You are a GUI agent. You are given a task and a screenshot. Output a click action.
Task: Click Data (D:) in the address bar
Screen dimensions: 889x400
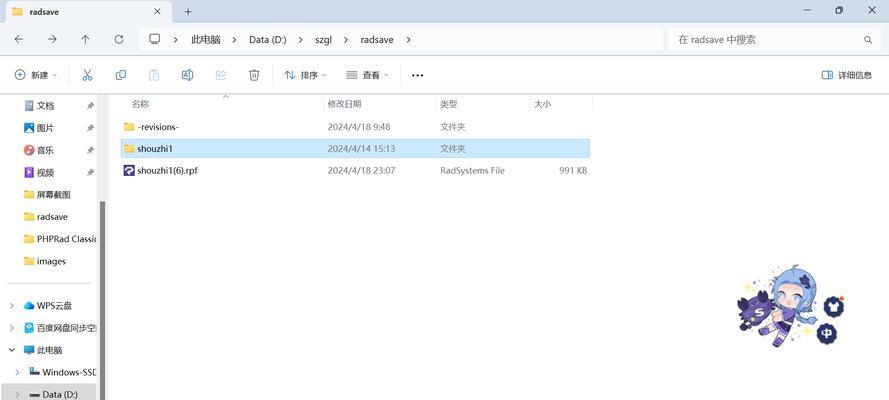coord(268,40)
